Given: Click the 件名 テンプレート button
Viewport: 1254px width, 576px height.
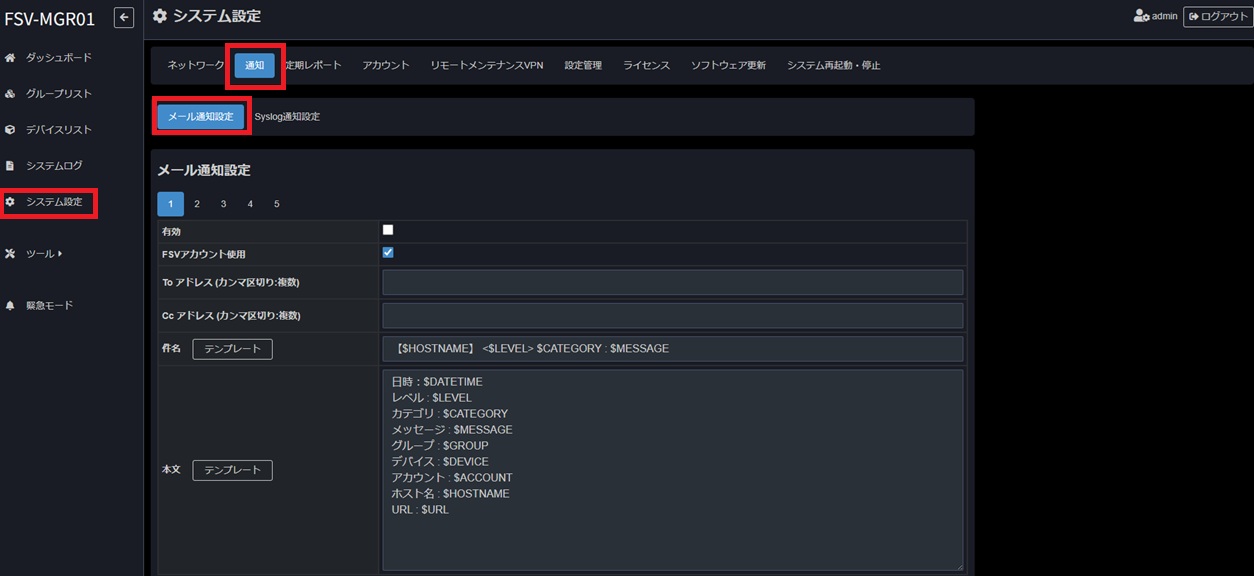Looking at the screenshot, I should 232,349.
